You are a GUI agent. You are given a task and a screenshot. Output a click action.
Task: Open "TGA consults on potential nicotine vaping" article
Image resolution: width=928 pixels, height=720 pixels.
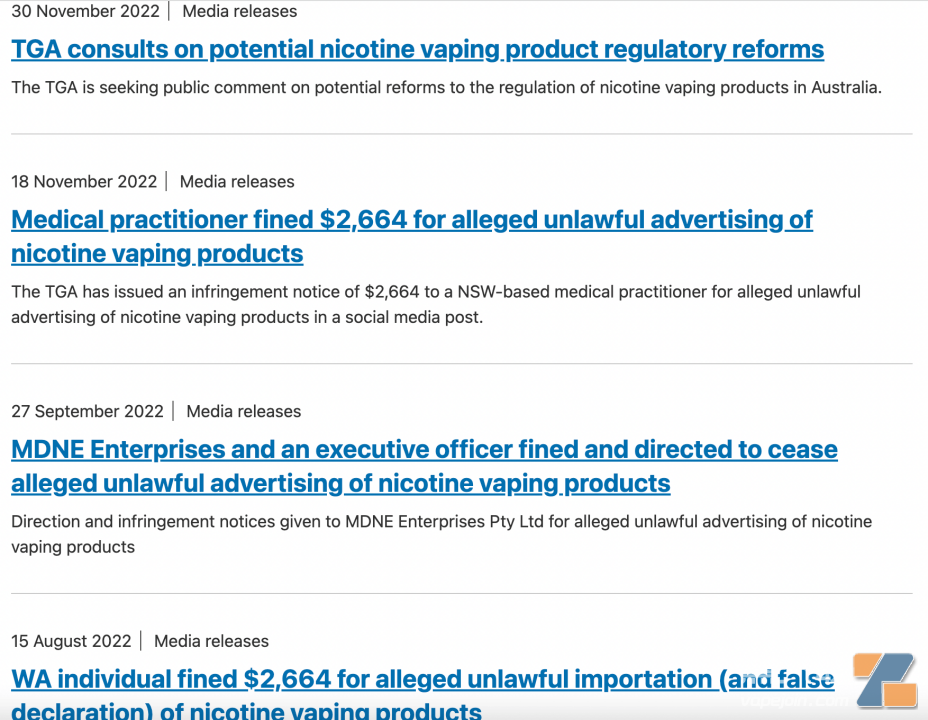coord(417,49)
